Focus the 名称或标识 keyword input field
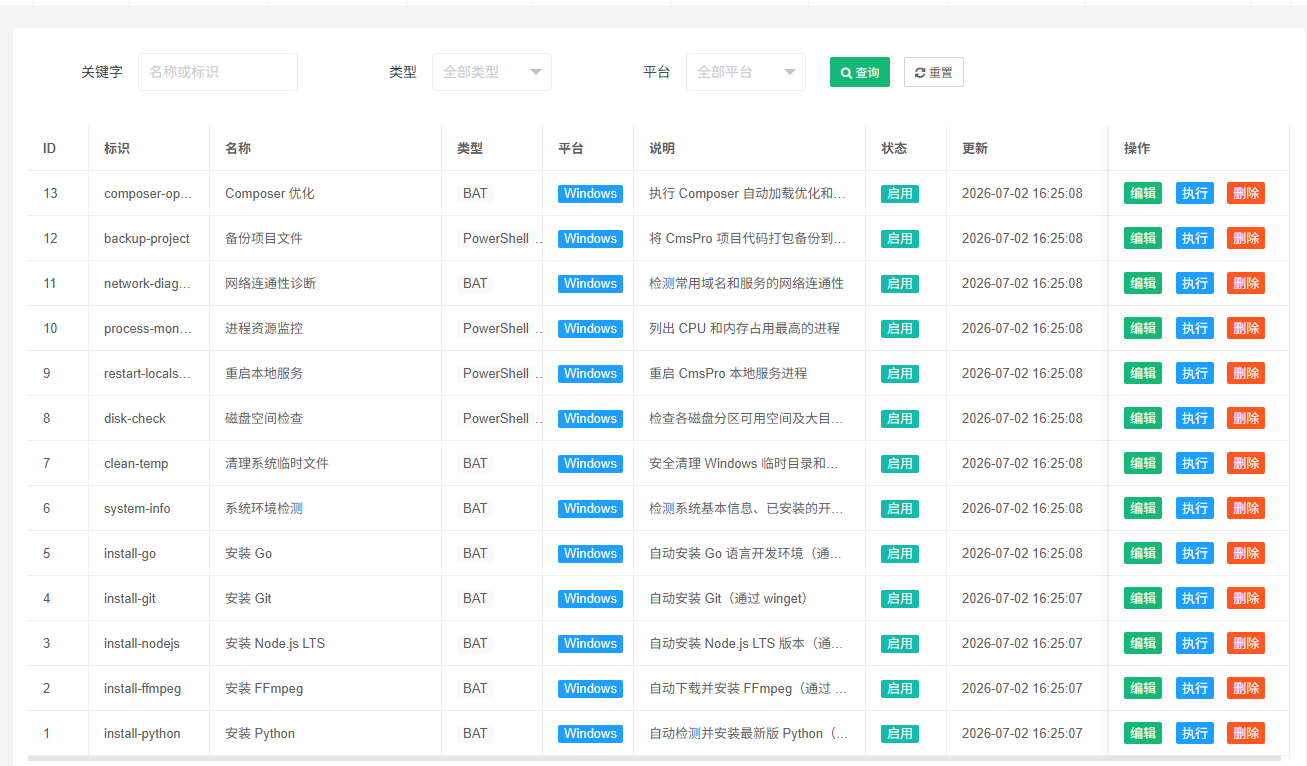Image resolution: width=1307 pixels, height=766 pixels. pos(218,72)
